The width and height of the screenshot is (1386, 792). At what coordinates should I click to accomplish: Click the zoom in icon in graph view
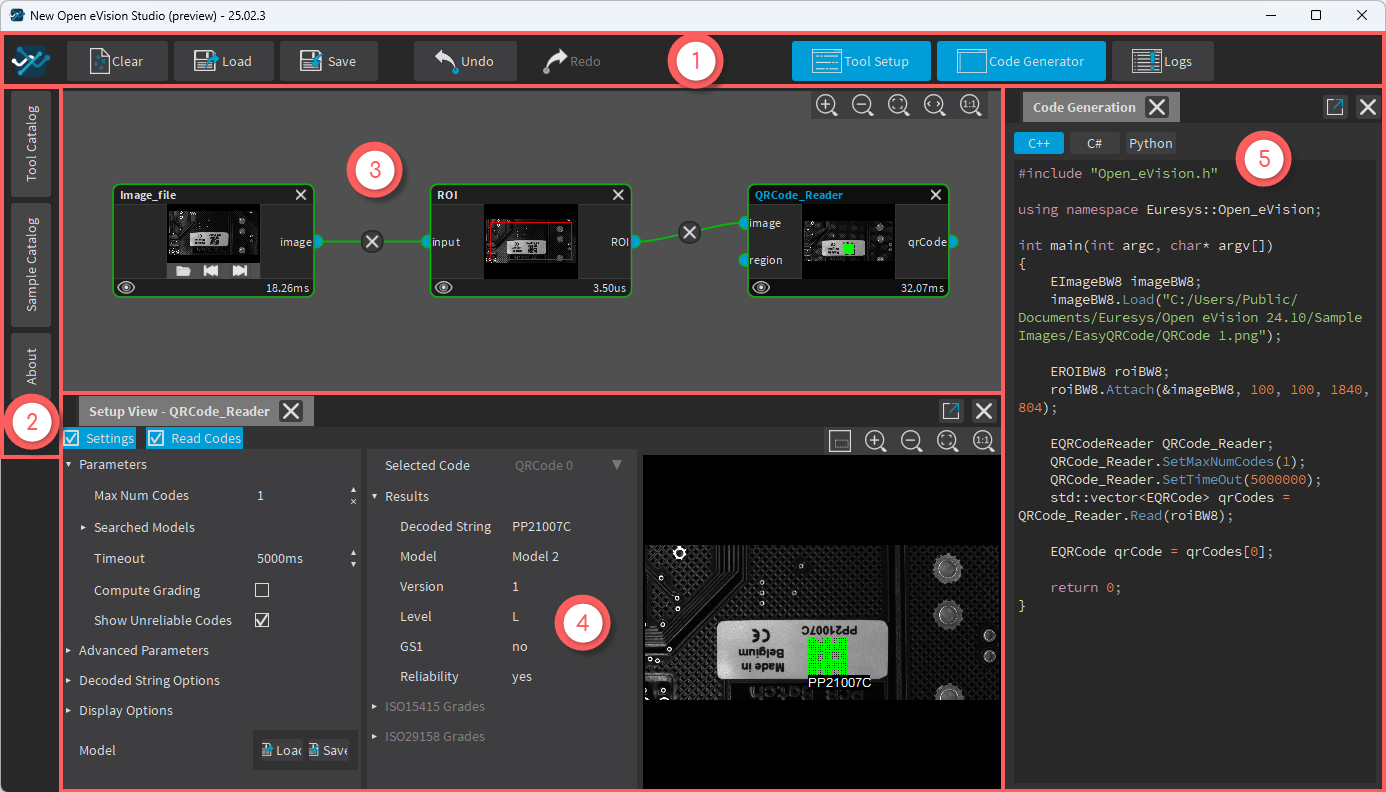pos(827,105)
